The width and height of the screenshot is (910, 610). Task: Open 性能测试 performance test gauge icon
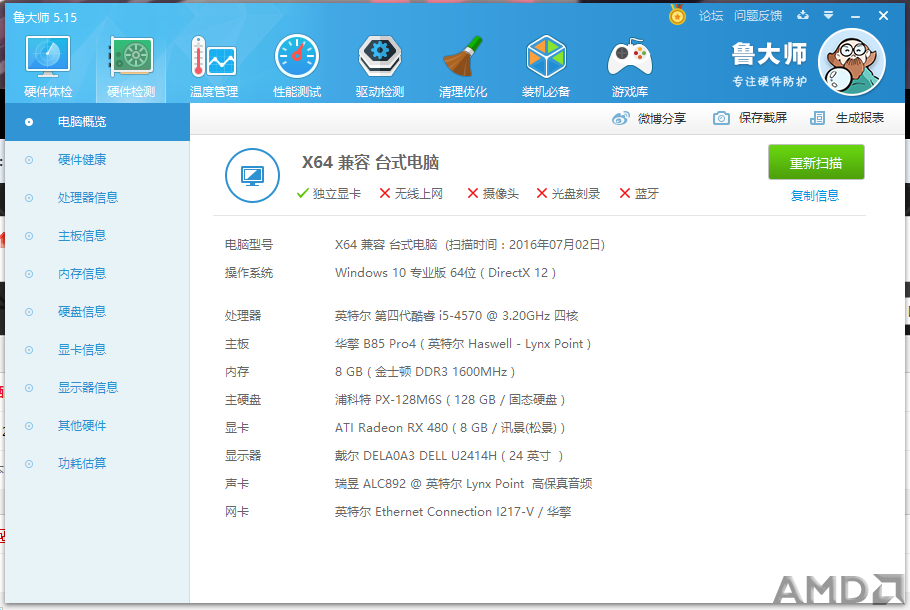click(x=297, y=56)
